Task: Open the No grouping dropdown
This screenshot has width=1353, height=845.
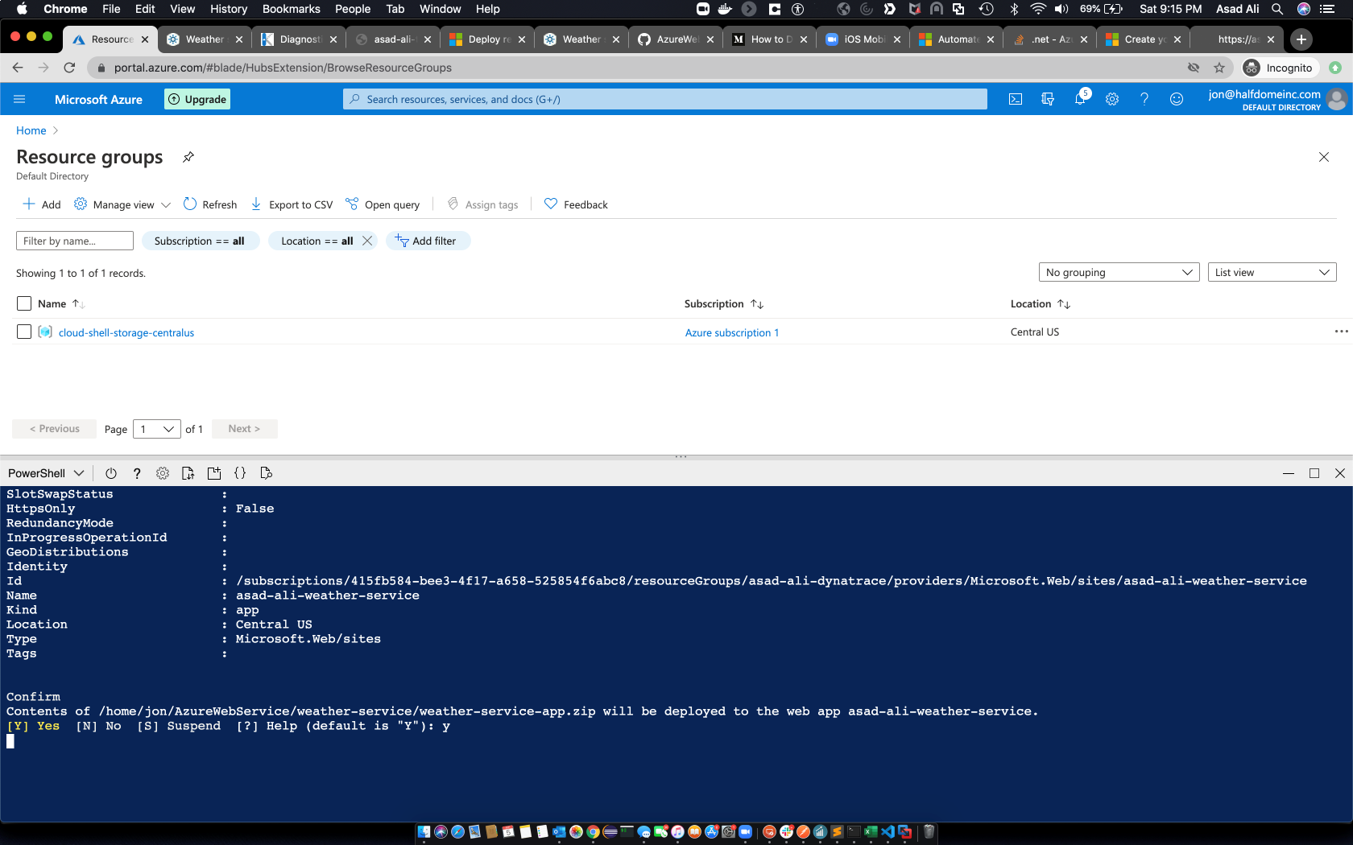Action: pyautogui.click(x=1118, y=272)
